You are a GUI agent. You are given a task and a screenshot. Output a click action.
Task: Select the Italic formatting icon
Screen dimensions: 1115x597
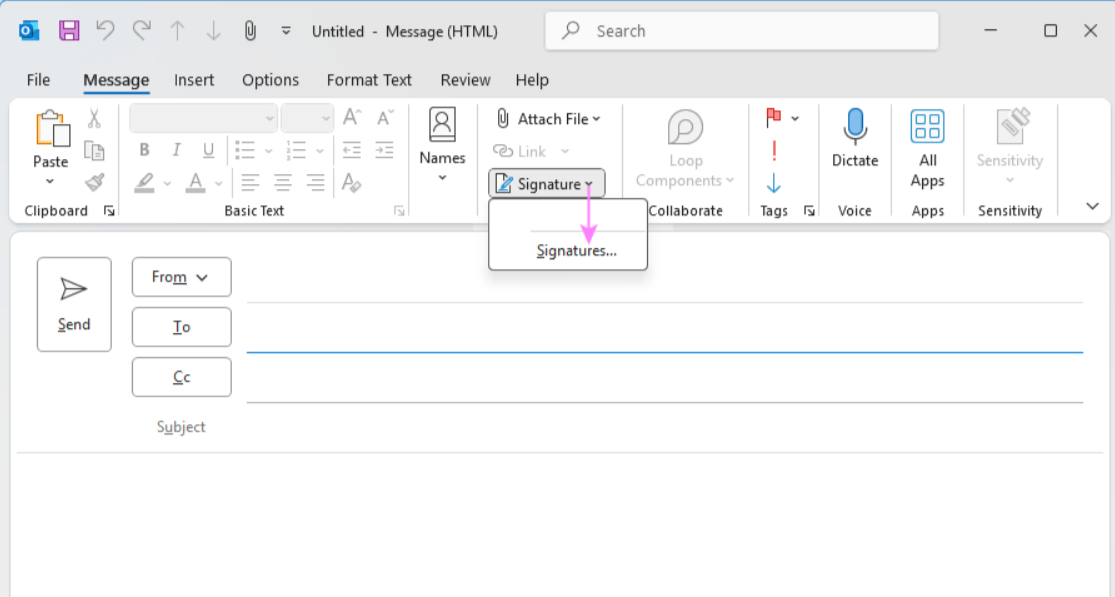[176, 150]
